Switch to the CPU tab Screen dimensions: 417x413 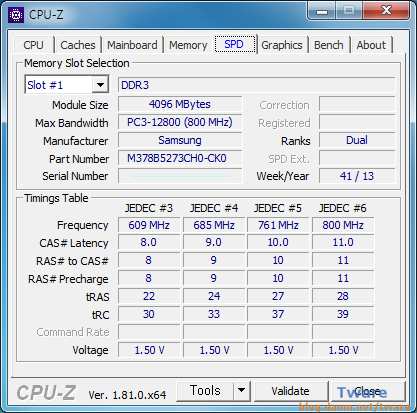(x=33, y=45)
